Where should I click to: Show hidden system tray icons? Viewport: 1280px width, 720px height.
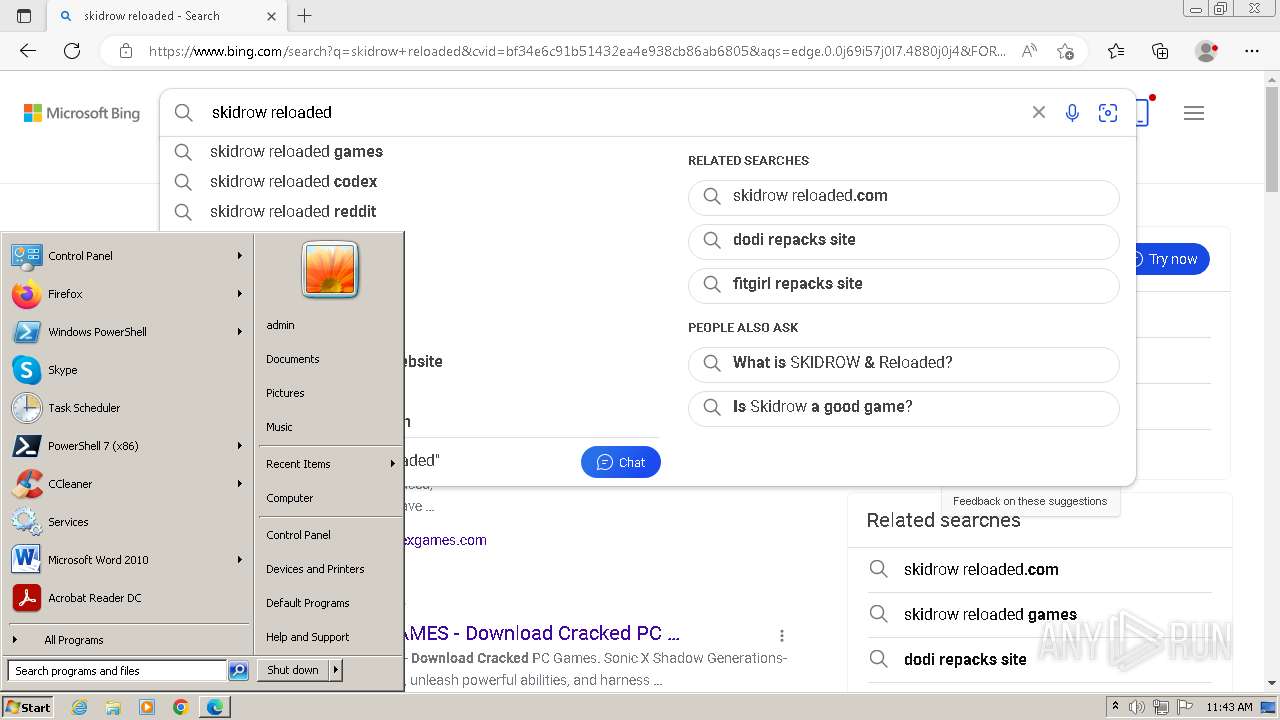(x=1115, y=707)
